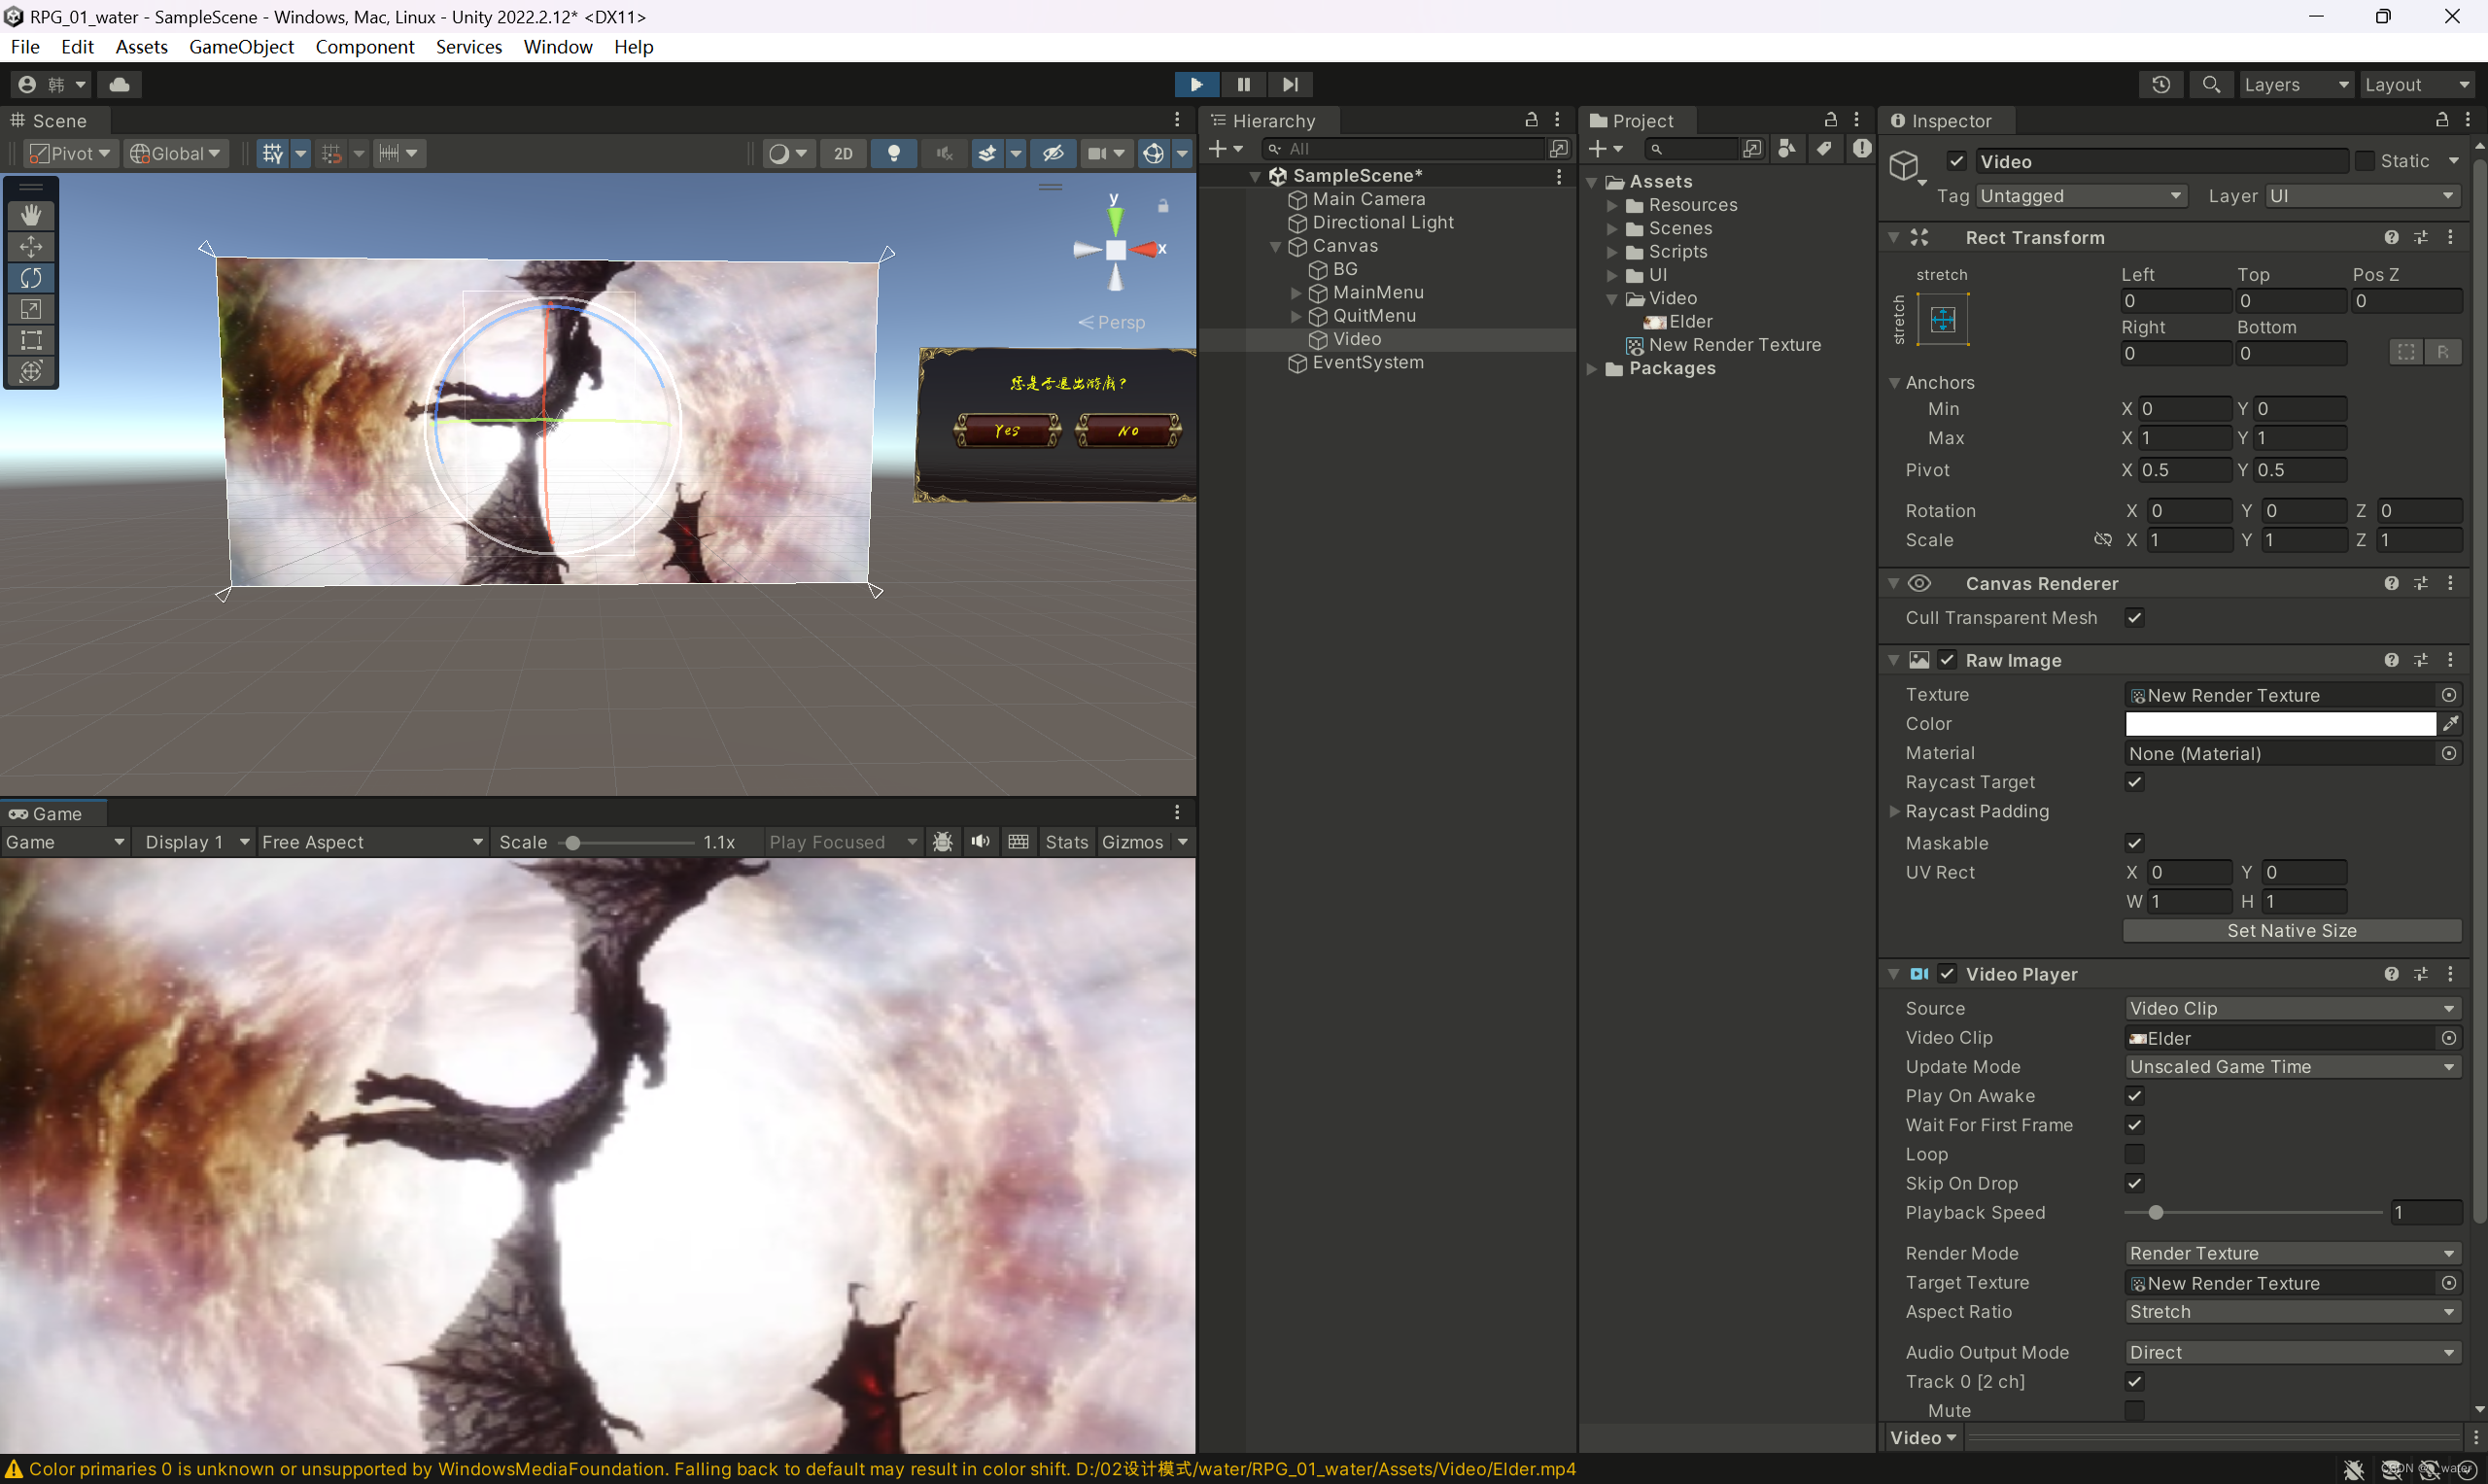
Task: Open the global search magnifier icon
Action: point(2211,85)
